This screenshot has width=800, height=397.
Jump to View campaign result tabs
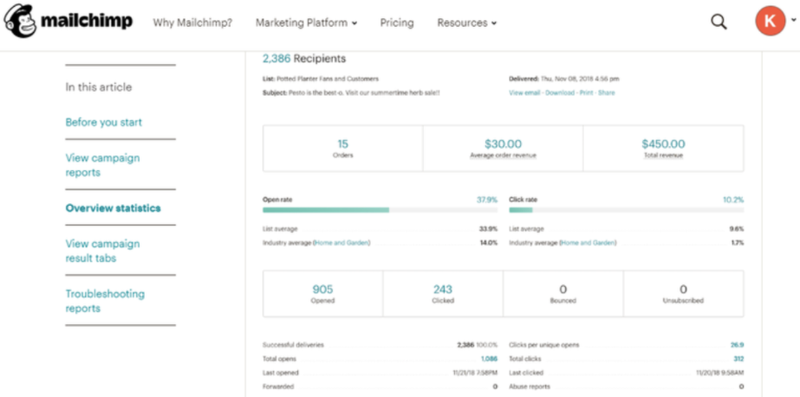(x=103, y=251)
